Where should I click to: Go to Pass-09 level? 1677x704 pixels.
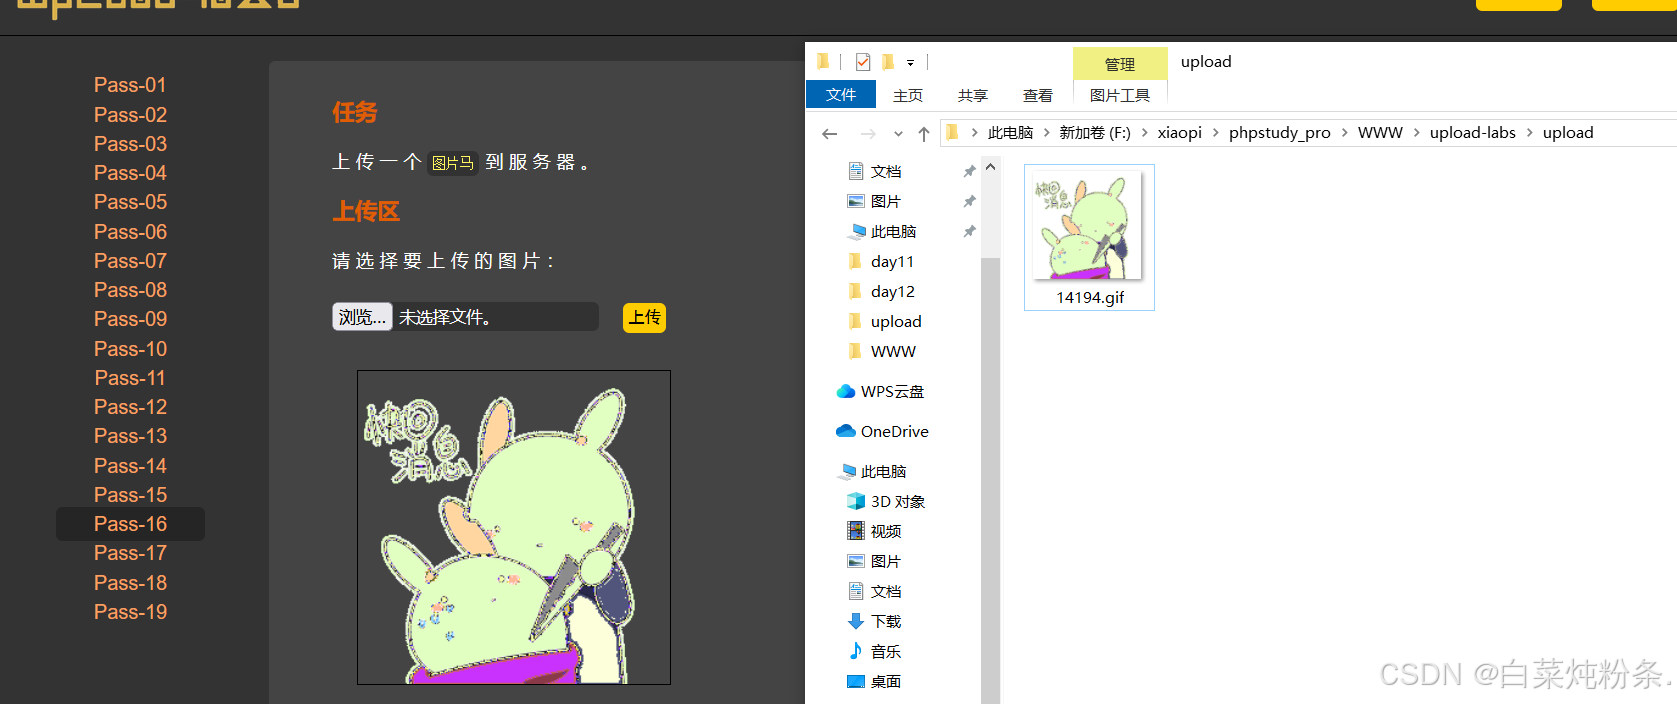tap(130, 319)
